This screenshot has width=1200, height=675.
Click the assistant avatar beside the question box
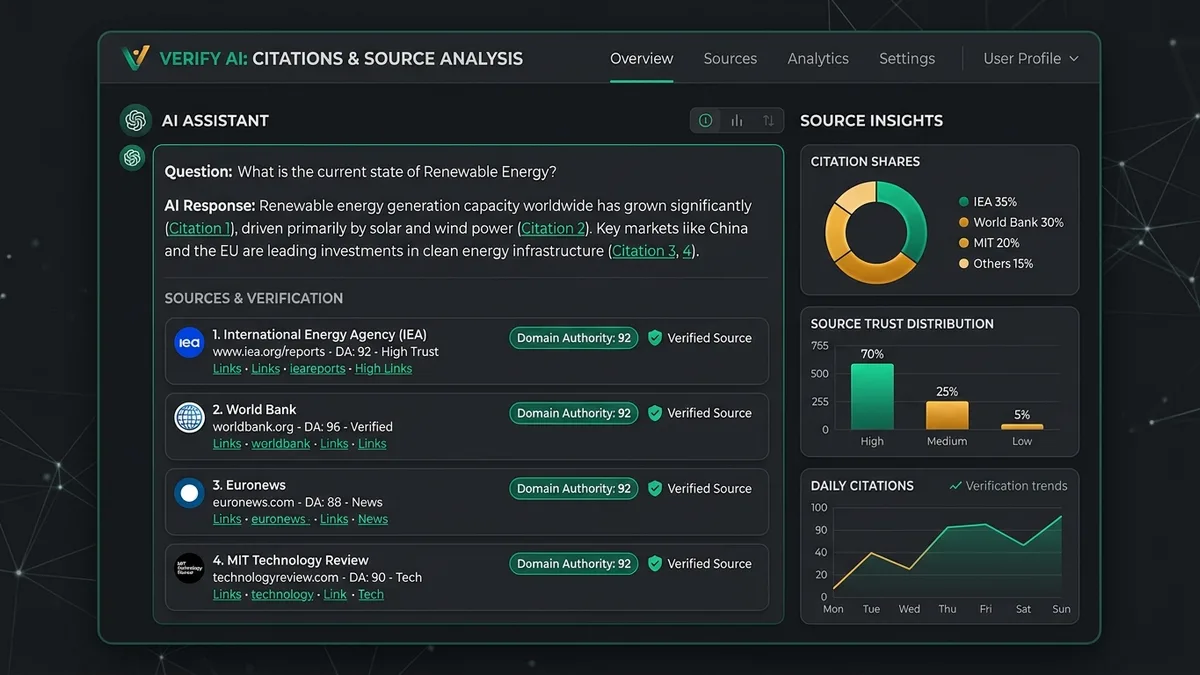click(x=132, y=157)
